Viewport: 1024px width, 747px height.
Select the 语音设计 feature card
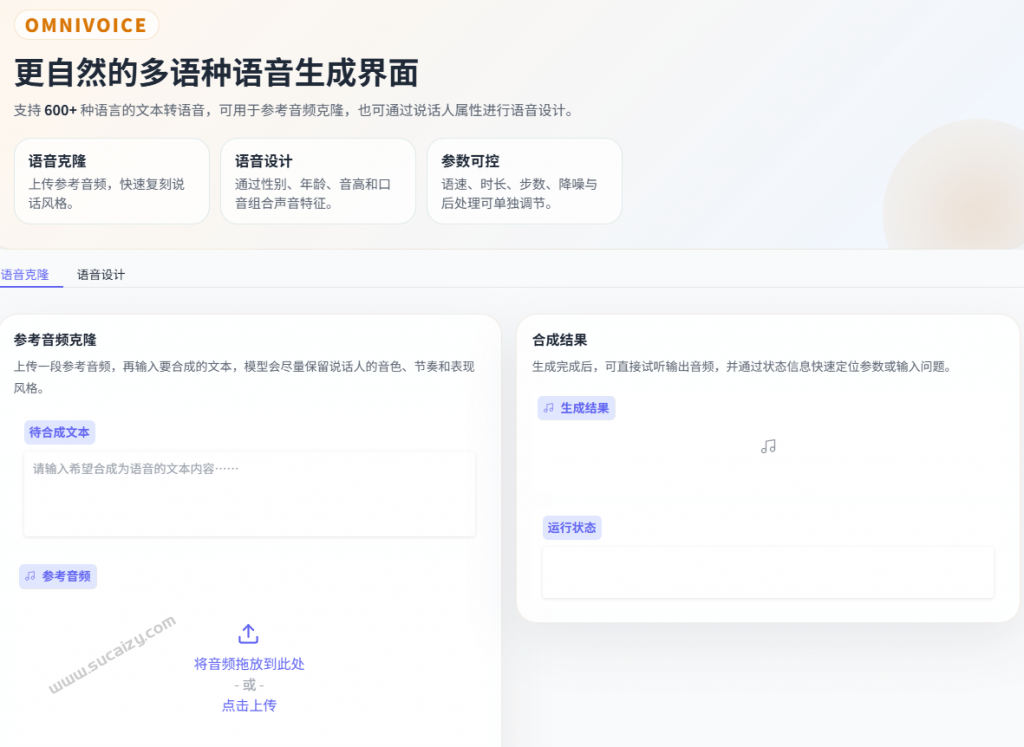[318, 181]
